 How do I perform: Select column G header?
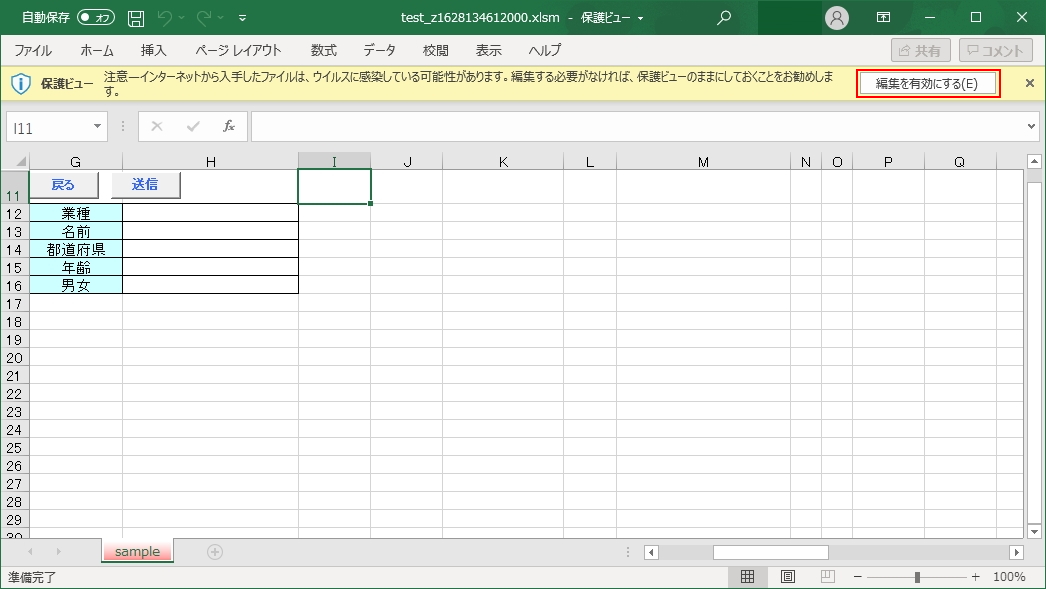click(x=75, y=161)
